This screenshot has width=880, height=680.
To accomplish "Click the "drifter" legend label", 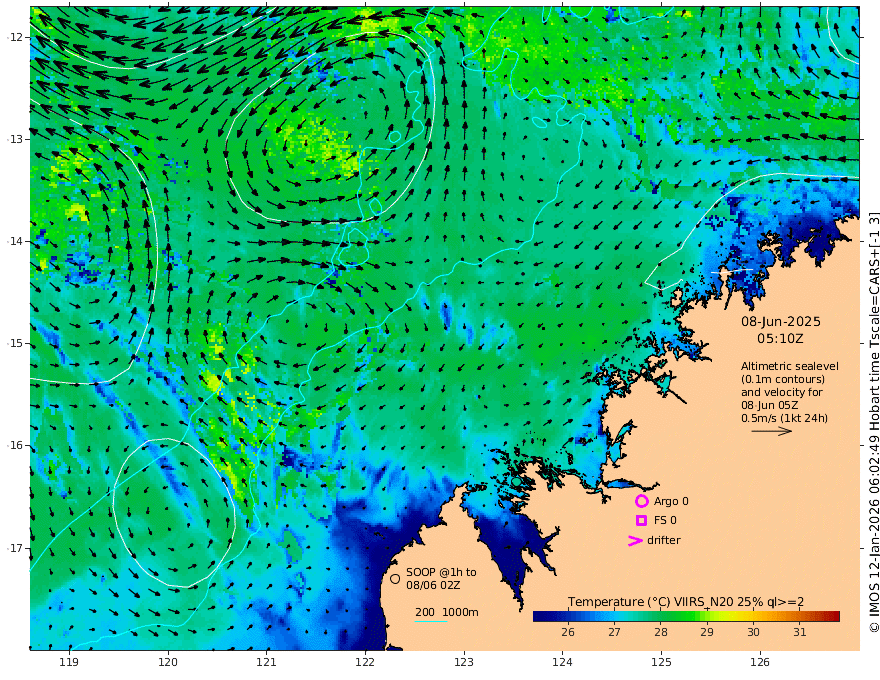I will pos(664,540).
